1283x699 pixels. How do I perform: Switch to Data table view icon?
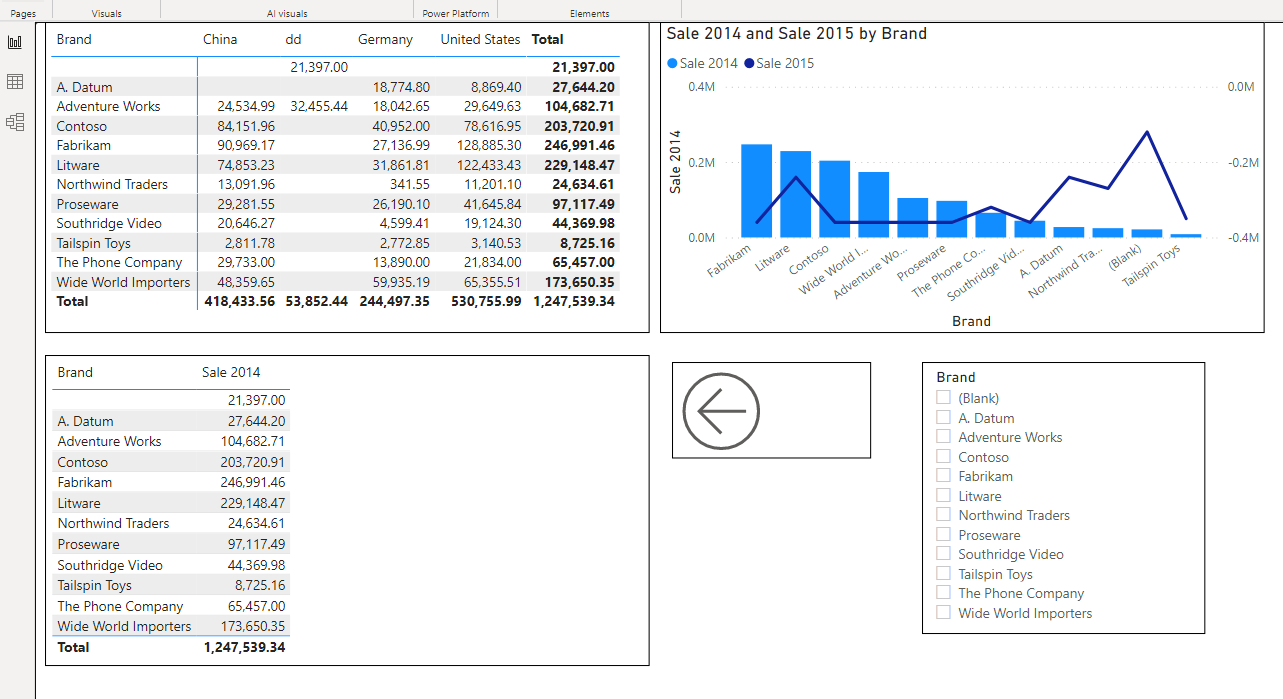[x=15, y=82]
